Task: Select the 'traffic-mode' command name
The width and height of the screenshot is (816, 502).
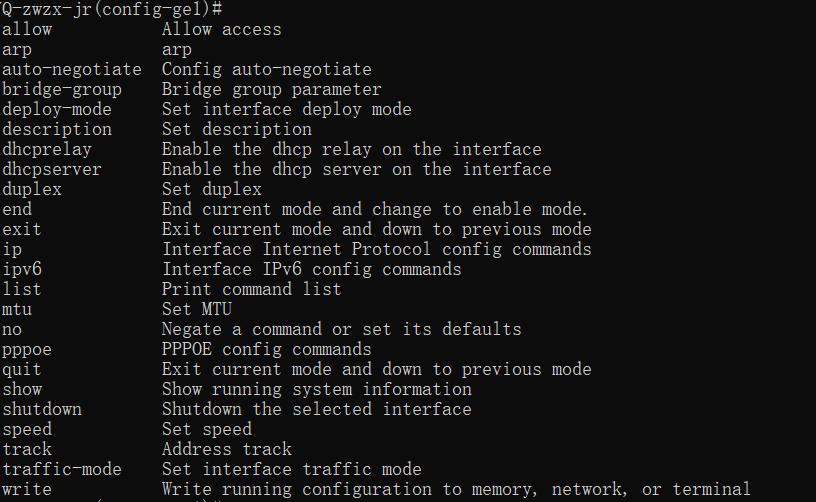Action: [62, 469]
